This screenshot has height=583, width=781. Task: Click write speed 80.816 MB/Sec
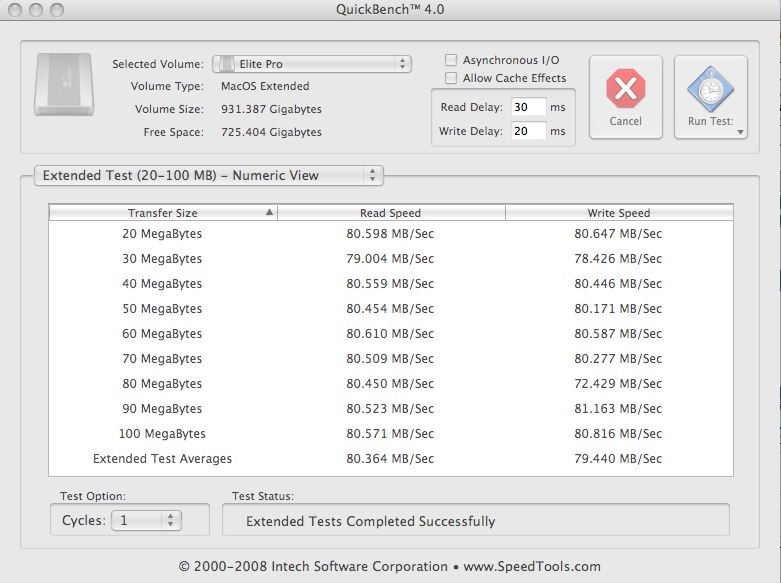click(618, 434)
